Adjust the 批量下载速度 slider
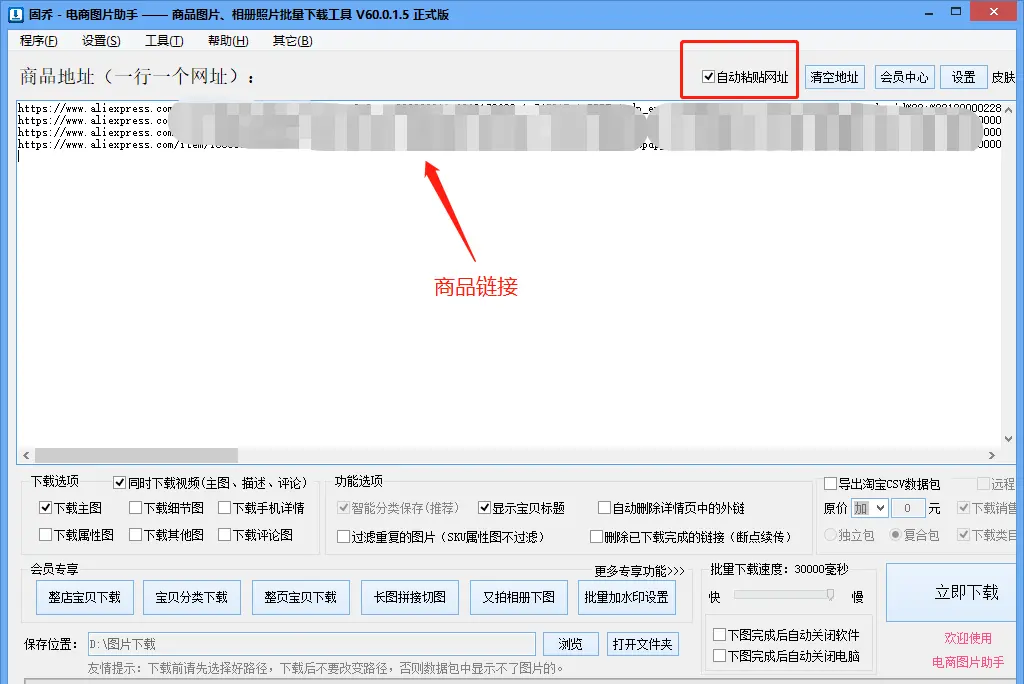Screen dimensions: 1024x684 829,595
